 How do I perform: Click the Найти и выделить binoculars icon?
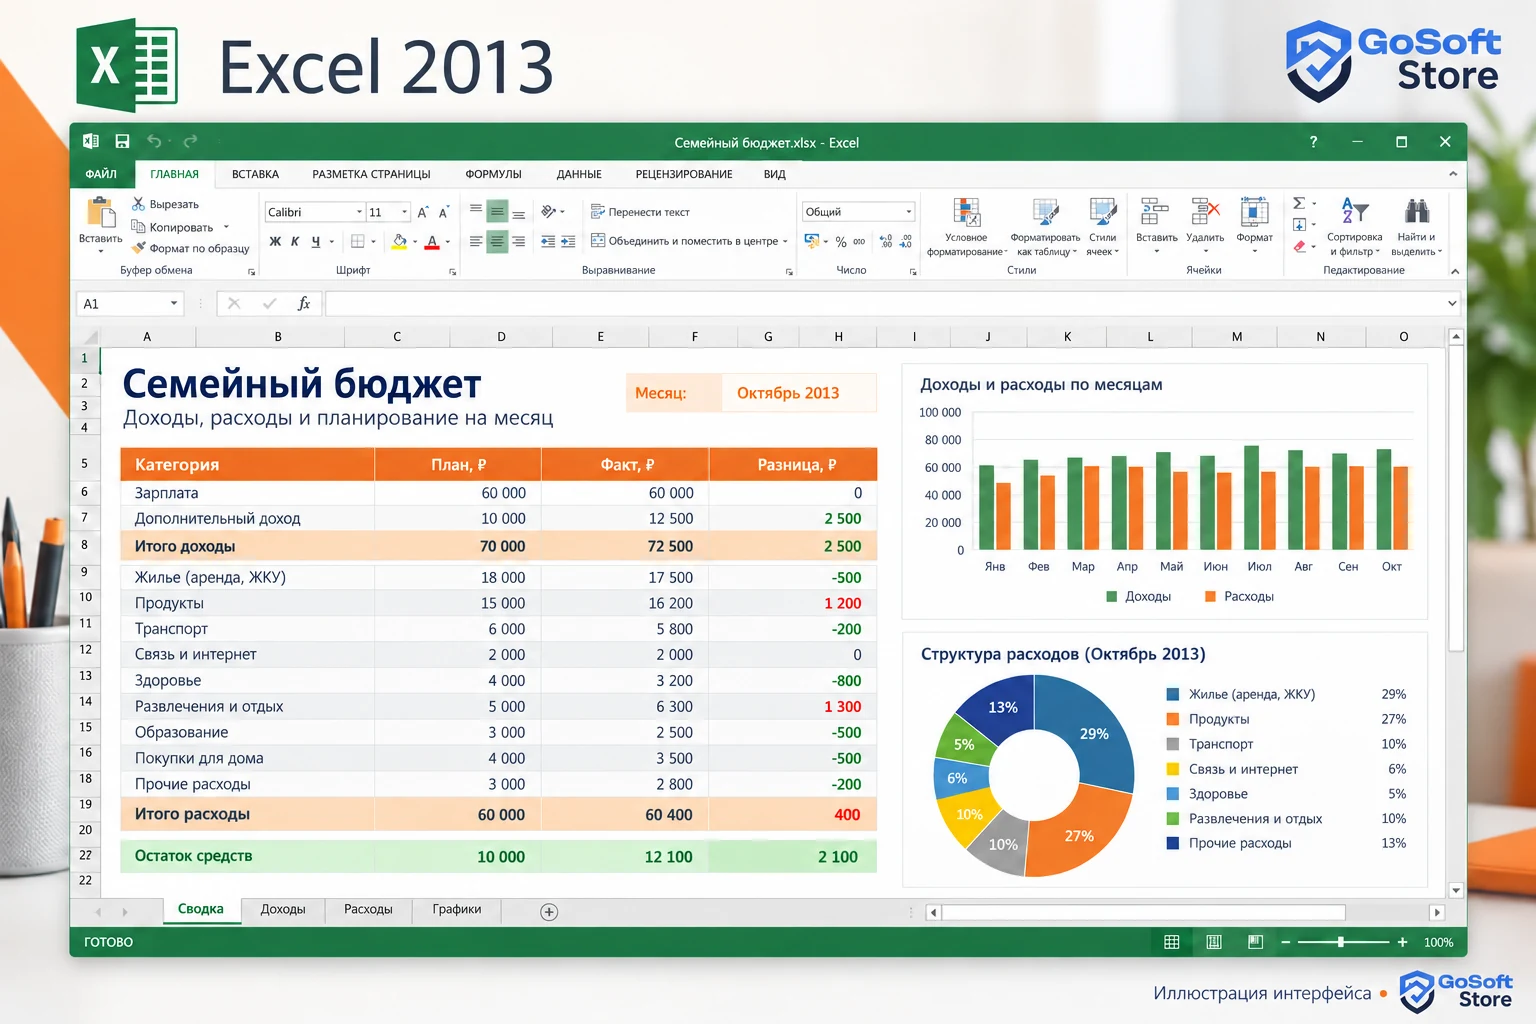pos(1417,212)
